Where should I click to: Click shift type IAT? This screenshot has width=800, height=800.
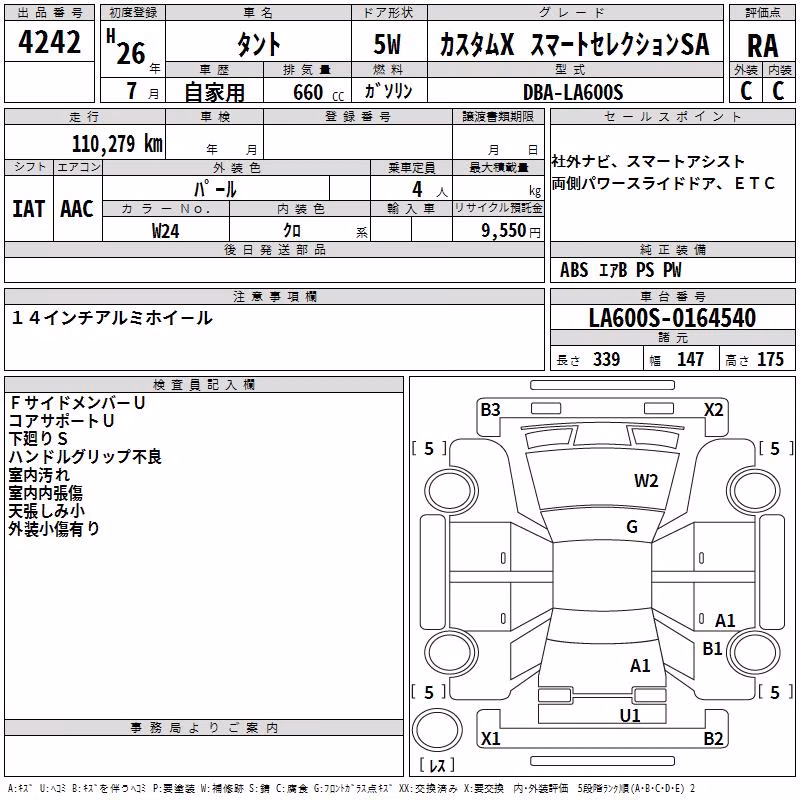point(29,209)
